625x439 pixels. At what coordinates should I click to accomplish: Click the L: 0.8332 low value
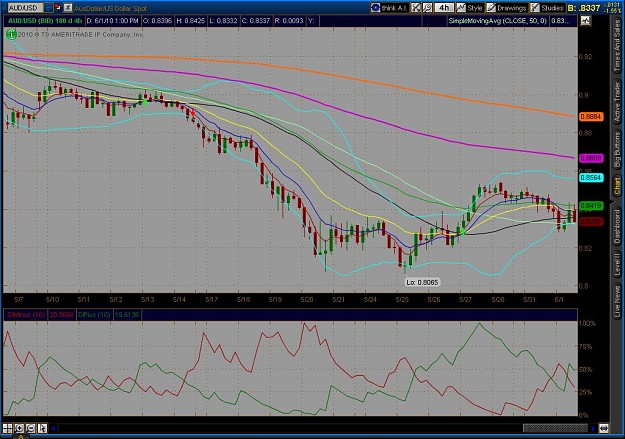point(223,21)
